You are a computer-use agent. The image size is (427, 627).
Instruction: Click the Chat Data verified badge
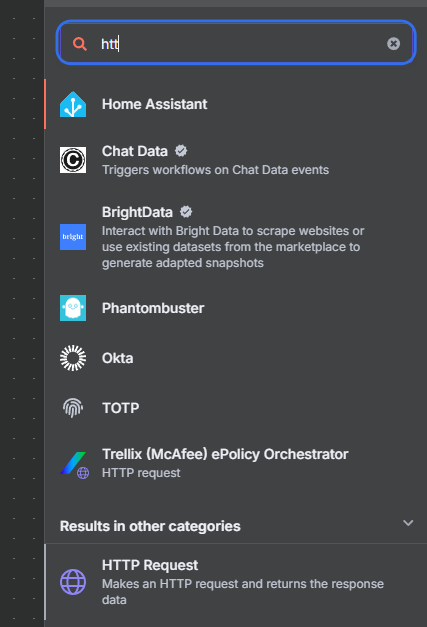click(x=181, y=151)
